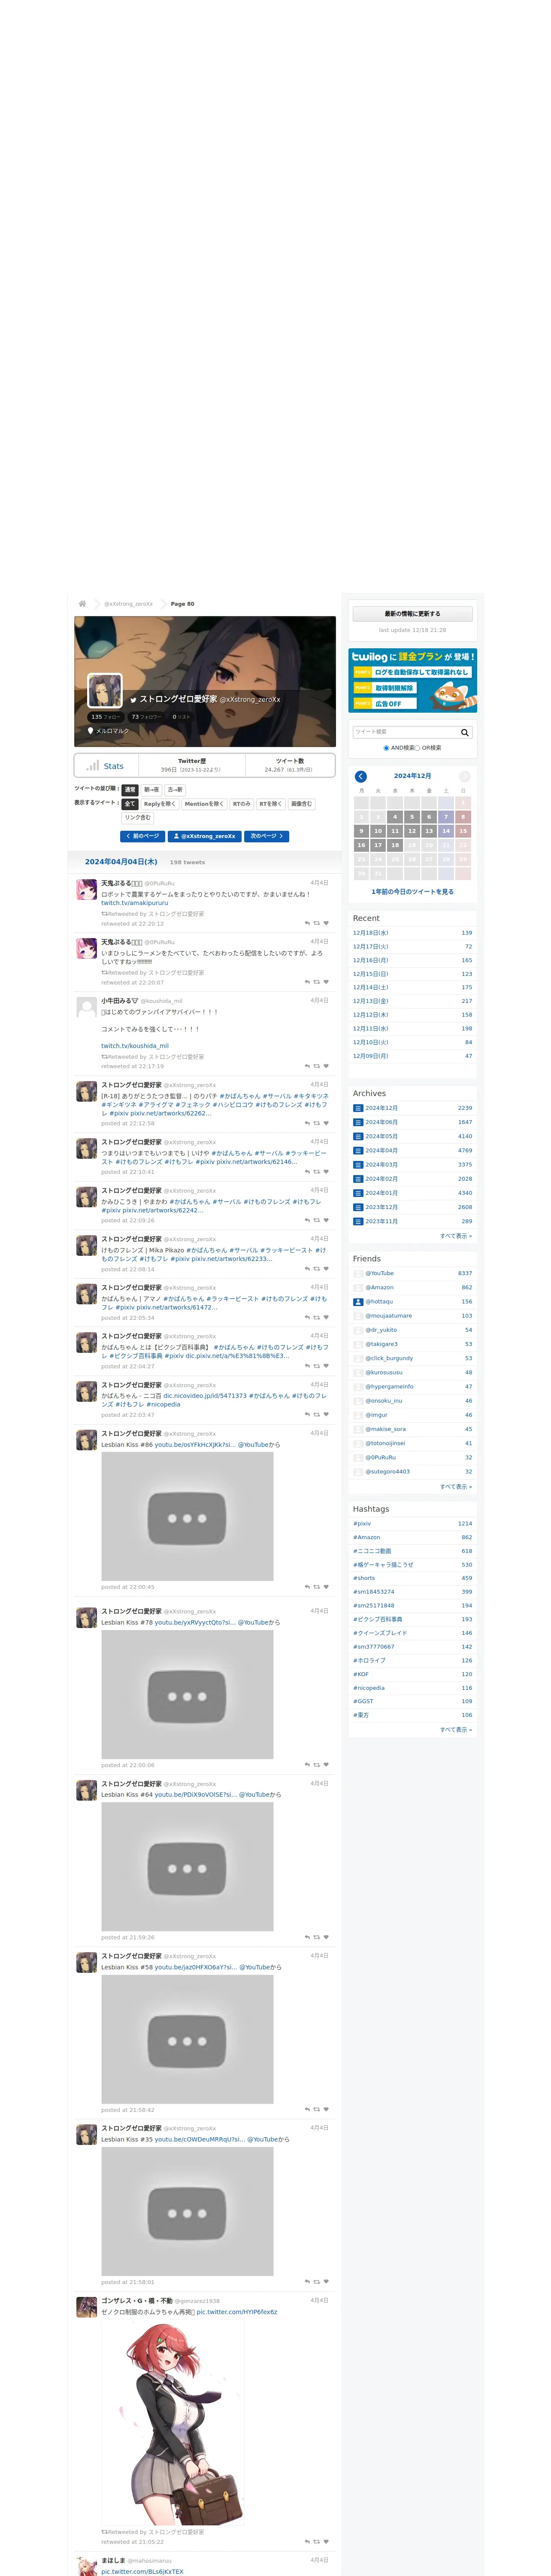
Task: Reply to tweet posted at 22:05:34
Action: coord(307,1318)
